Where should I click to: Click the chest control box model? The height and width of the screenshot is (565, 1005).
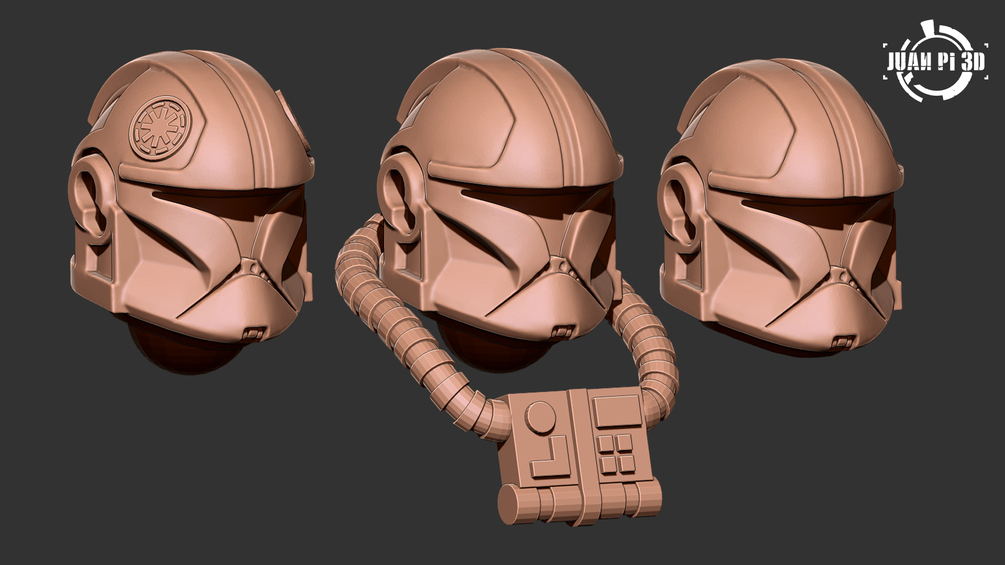pyautogui.click(x=579, y=455)
